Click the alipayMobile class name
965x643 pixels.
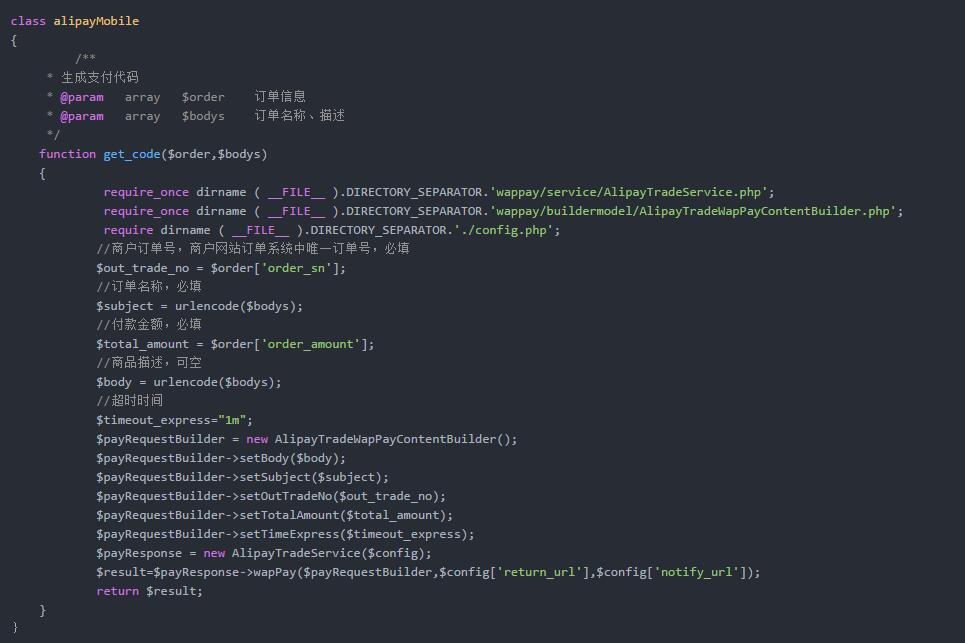point(96,21)
